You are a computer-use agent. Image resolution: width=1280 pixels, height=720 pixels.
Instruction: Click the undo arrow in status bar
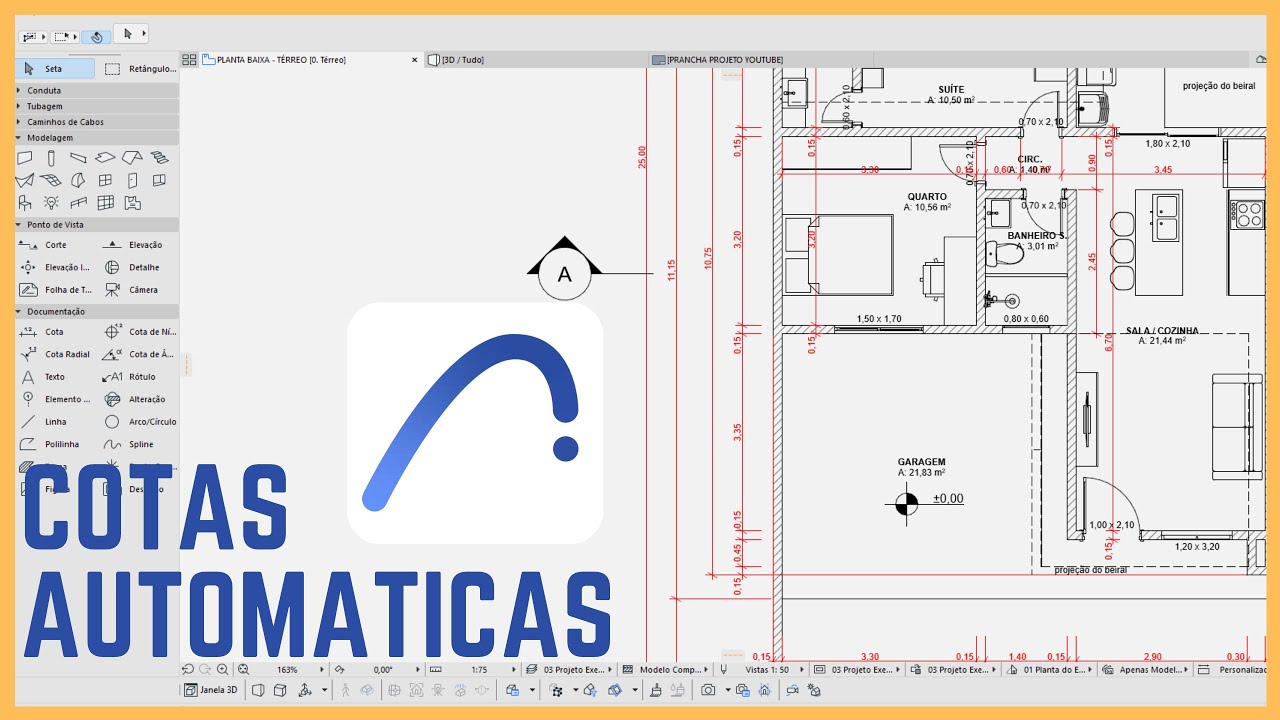(x=188, y=669)
